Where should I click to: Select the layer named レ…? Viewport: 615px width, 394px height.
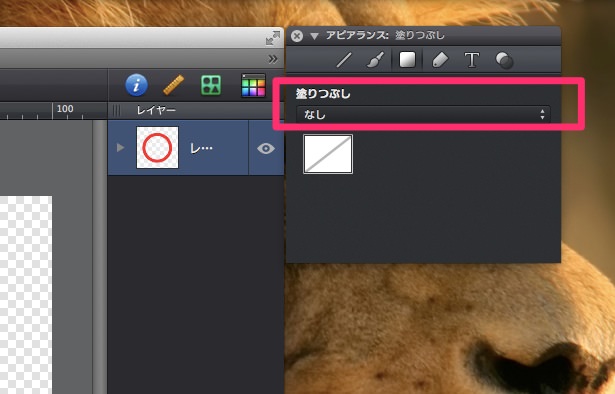coord(201,148)
